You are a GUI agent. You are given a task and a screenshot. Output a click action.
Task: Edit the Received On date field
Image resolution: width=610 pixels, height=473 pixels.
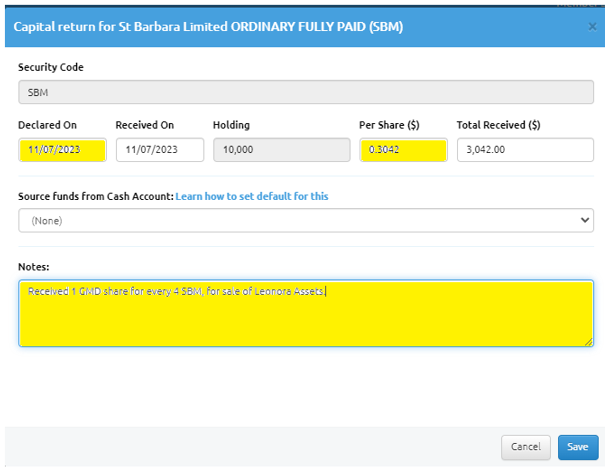coord(160,150)
